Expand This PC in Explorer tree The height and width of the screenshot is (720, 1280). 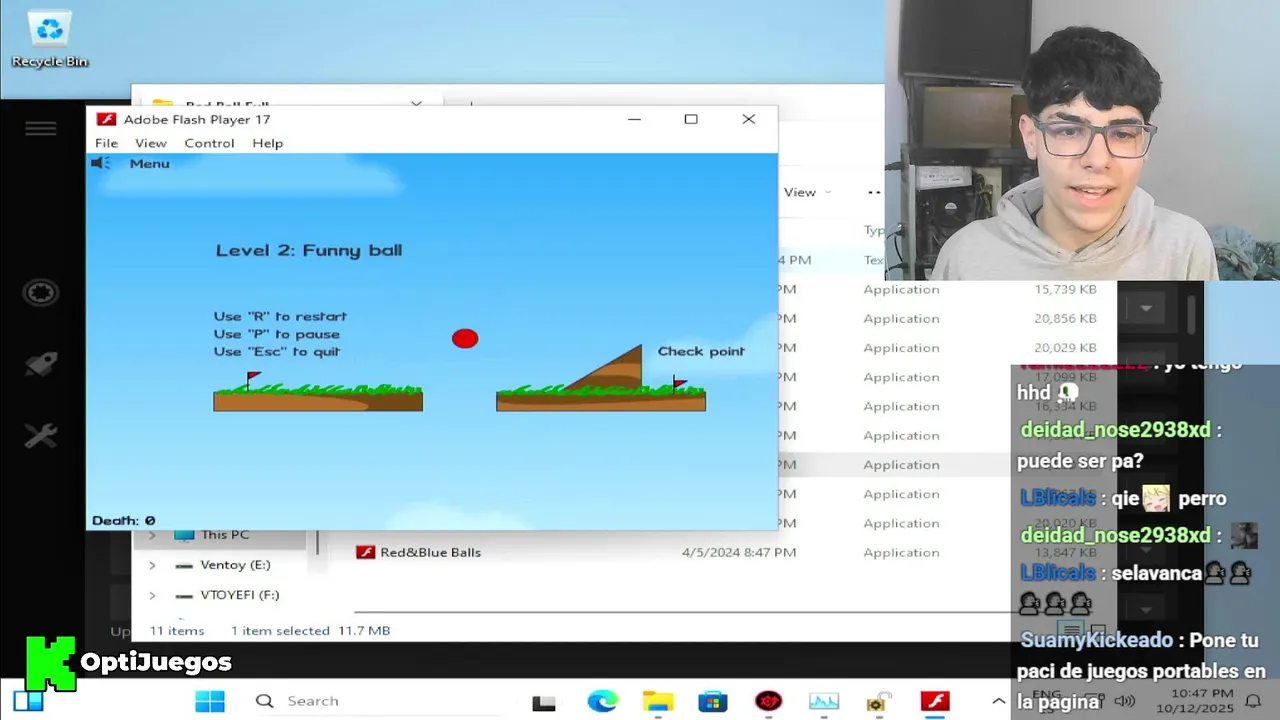(152, 535)
